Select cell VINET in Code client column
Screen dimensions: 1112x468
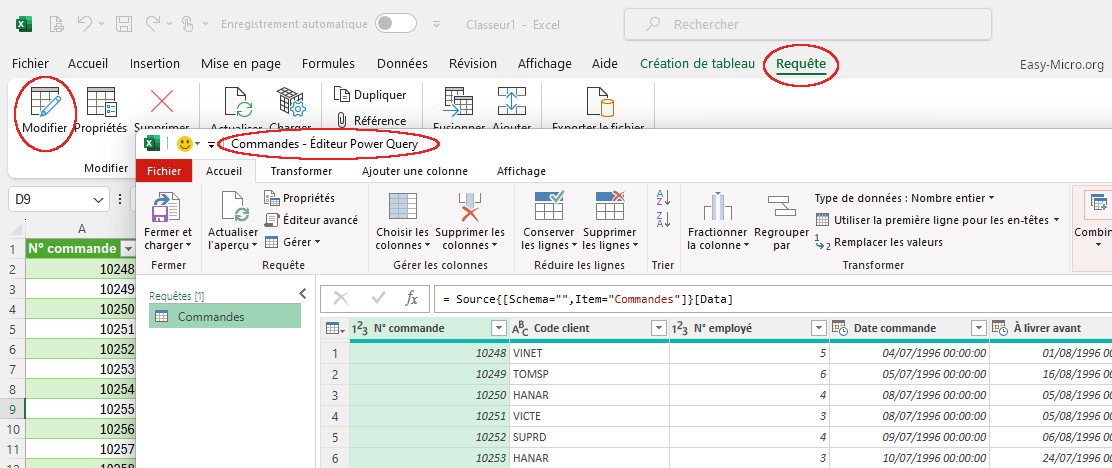pos(589,352)
